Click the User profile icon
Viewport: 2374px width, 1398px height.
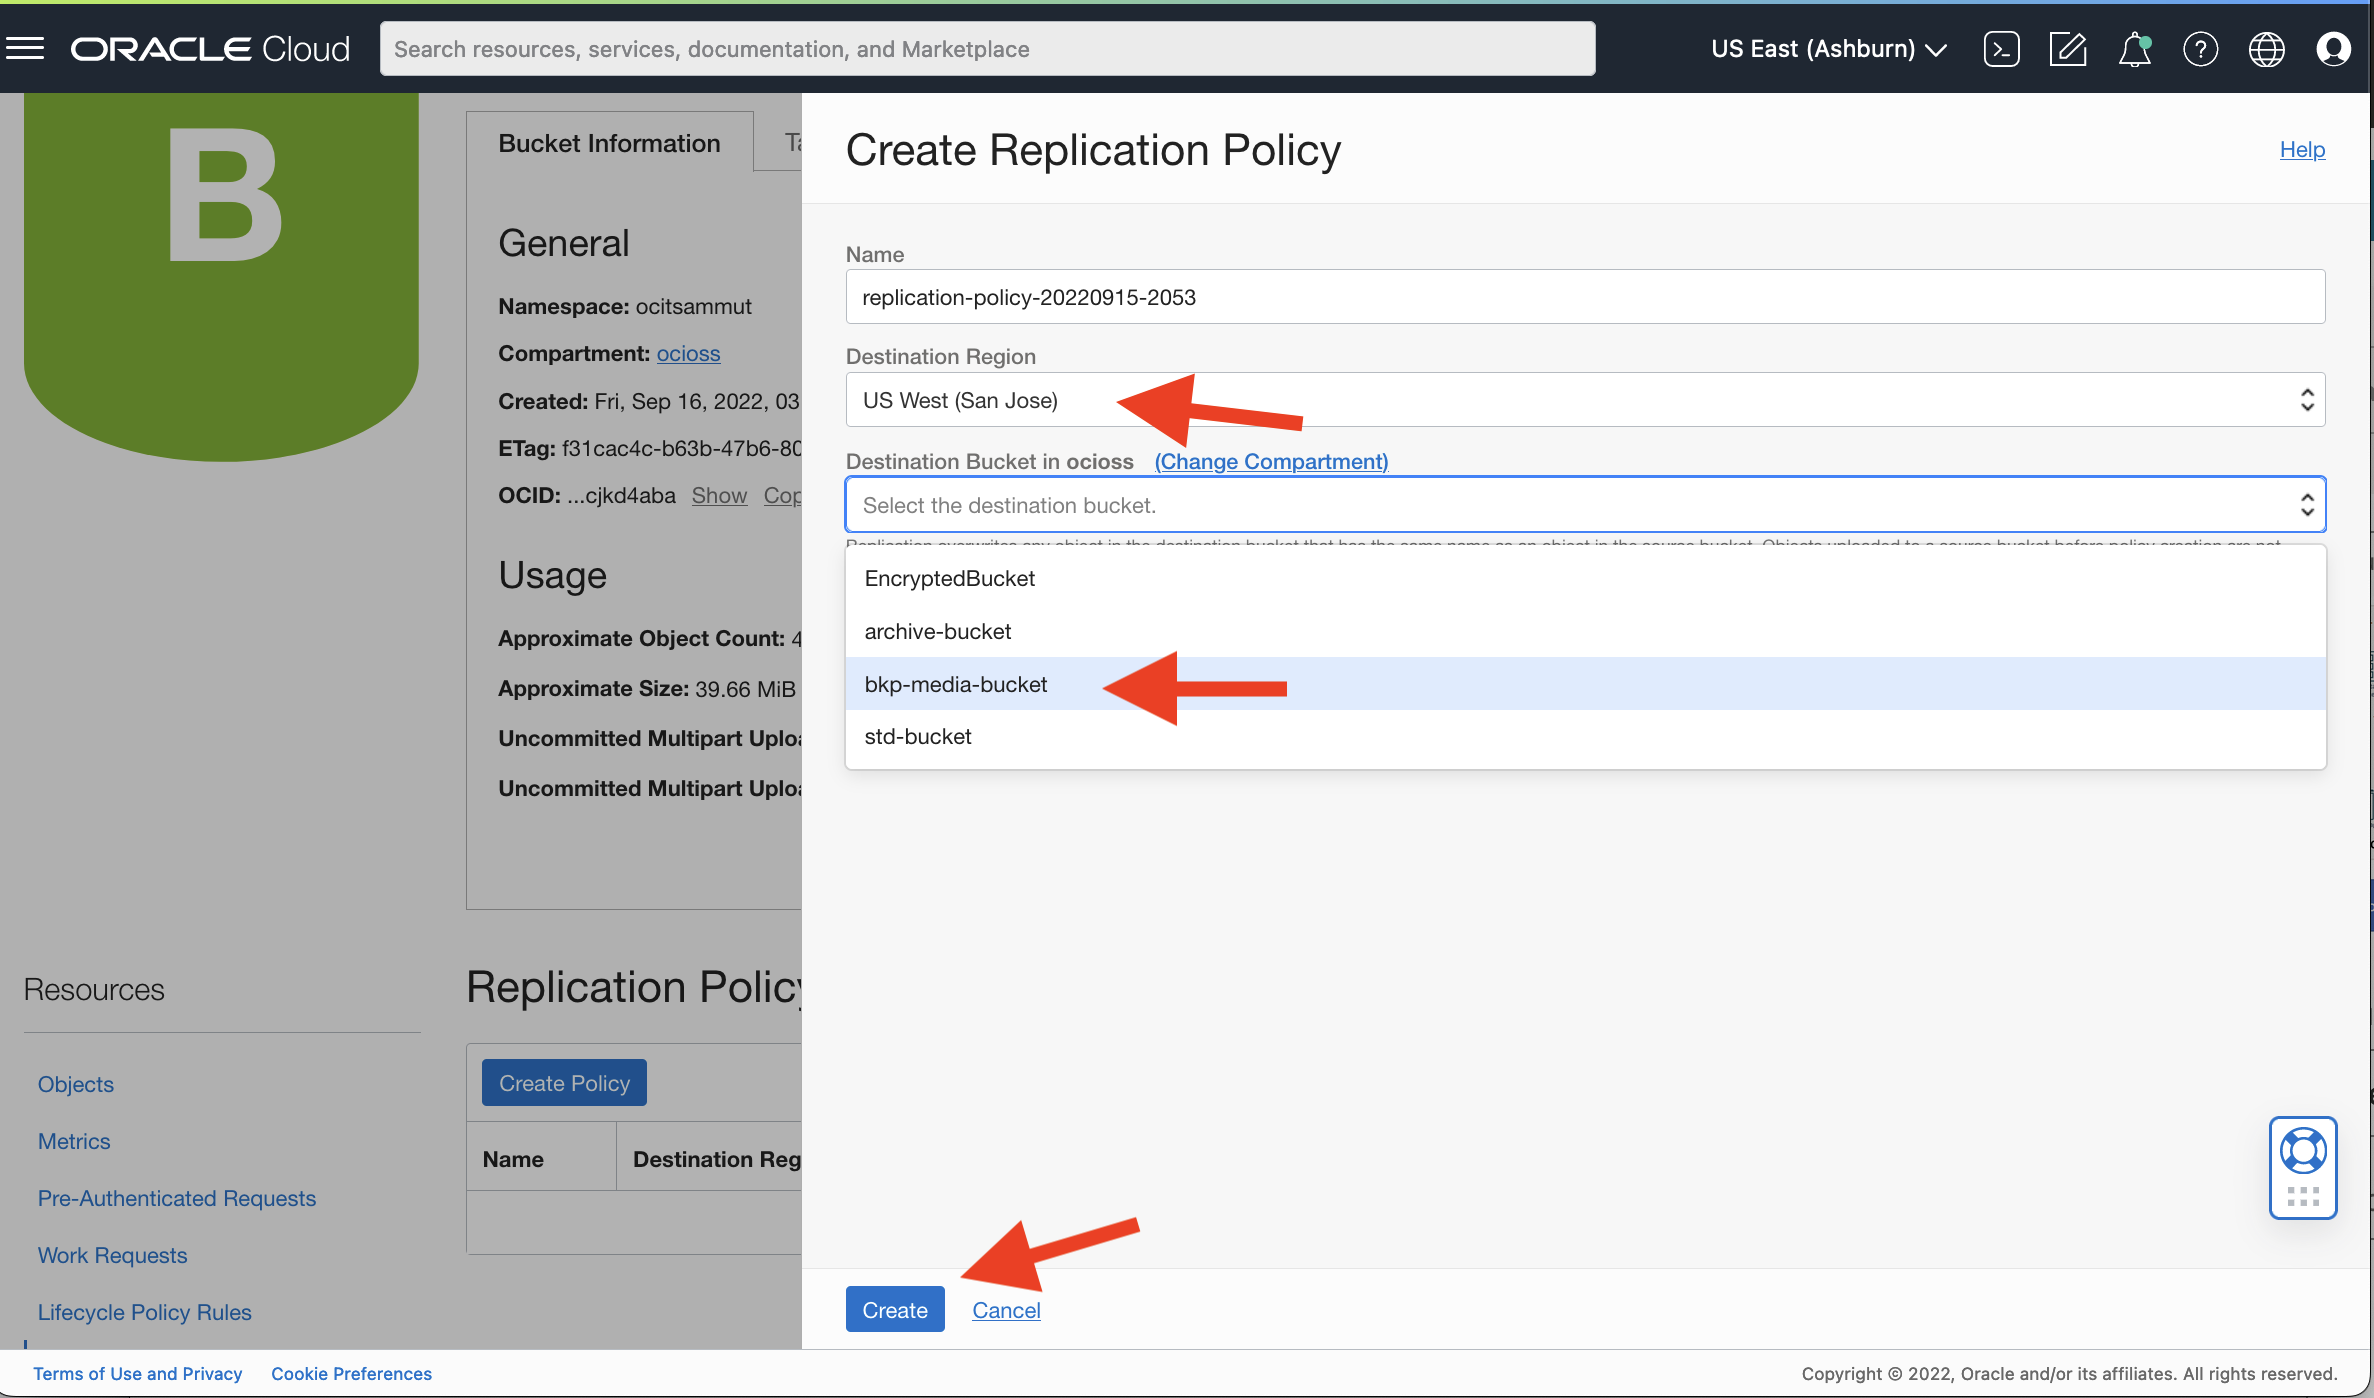[x=2334, y=48]
